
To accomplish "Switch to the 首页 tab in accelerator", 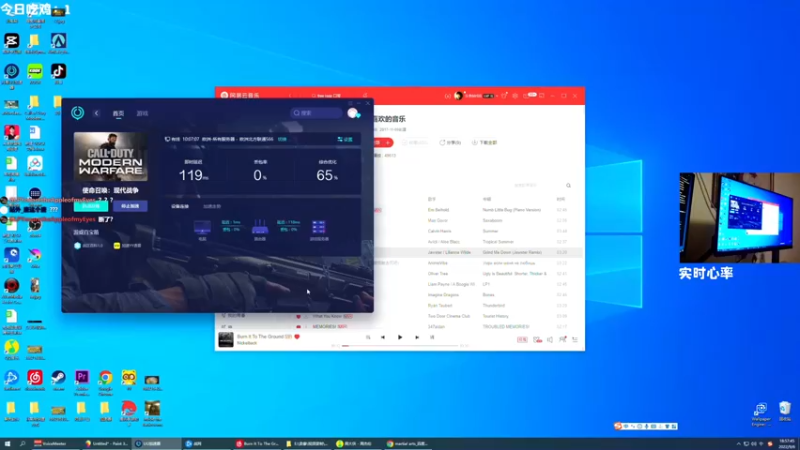I will (118, 113).
